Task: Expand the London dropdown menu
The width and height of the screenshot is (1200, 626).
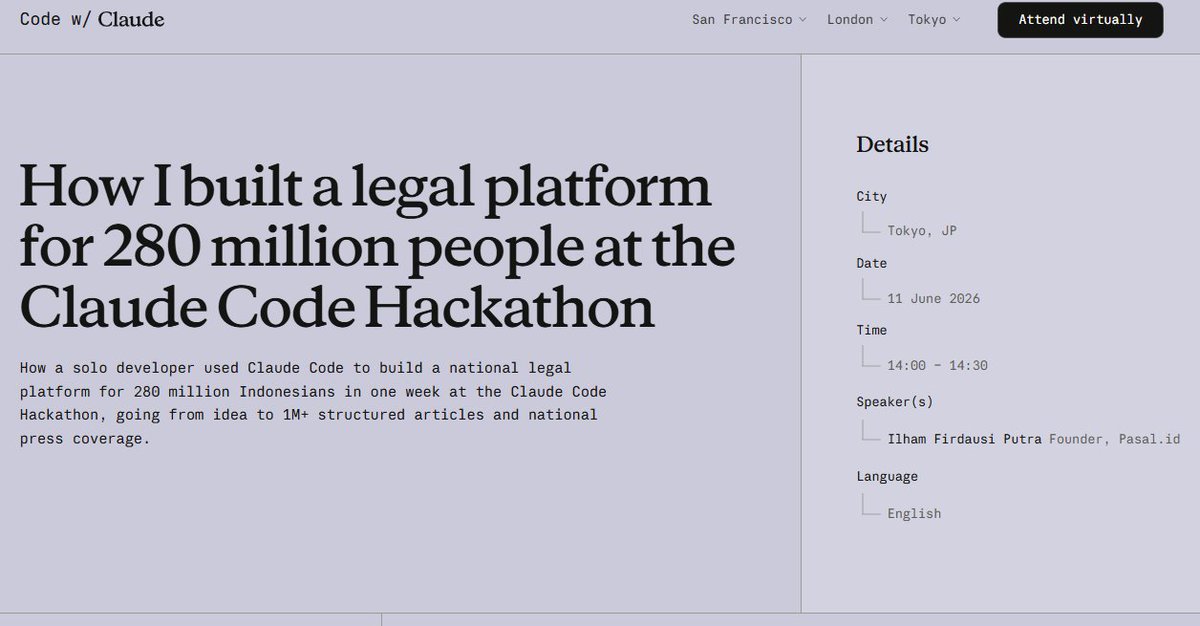Action: tap(857, 20)
